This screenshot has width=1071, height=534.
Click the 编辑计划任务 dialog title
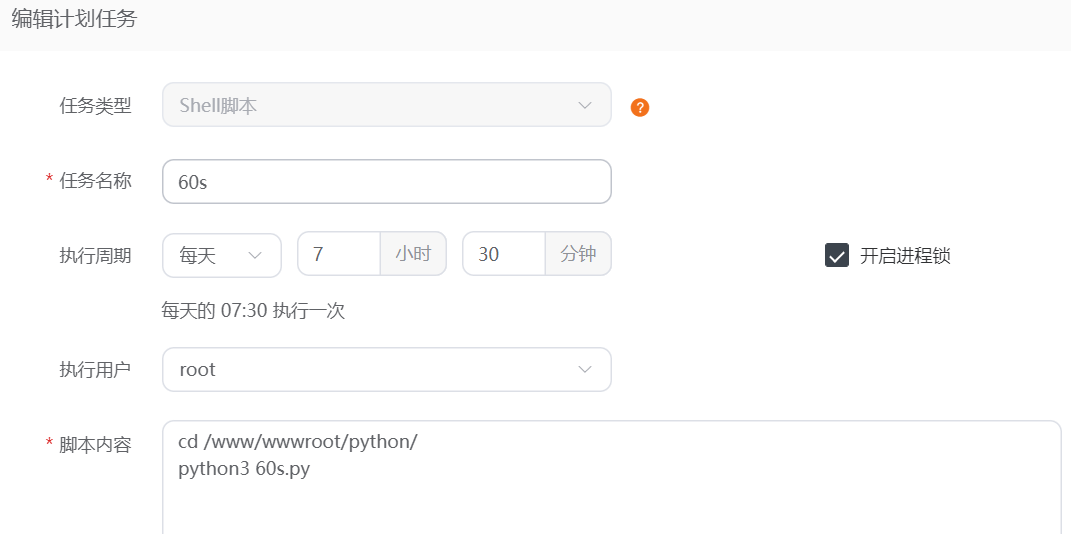(74, 20)
